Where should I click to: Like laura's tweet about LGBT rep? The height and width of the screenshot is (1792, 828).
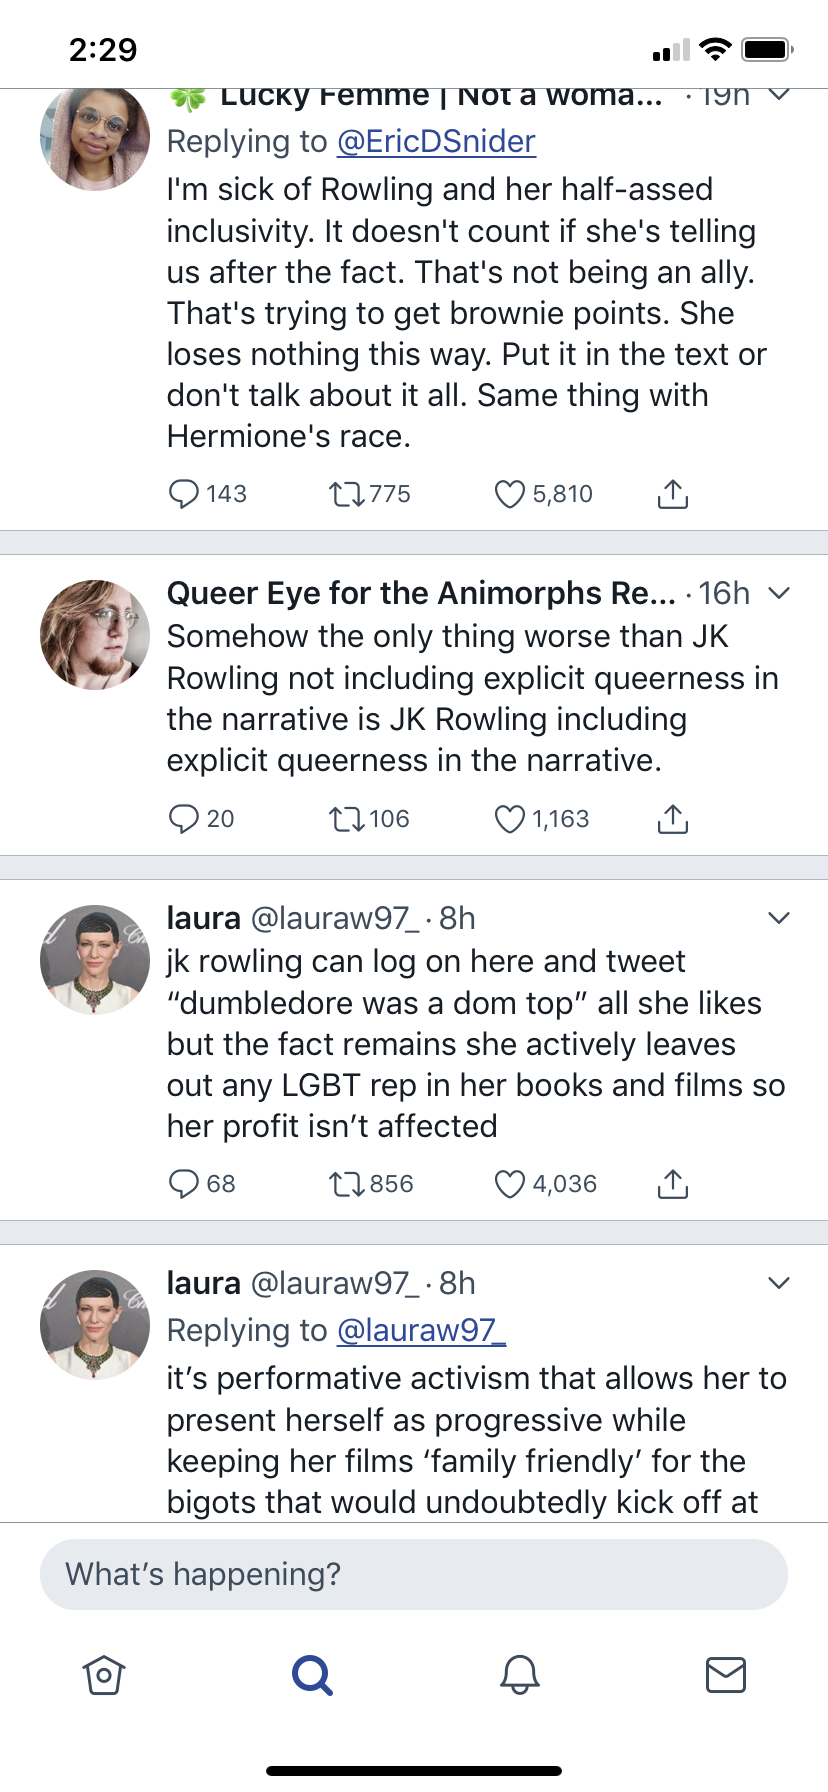[x=510, y=1183]
